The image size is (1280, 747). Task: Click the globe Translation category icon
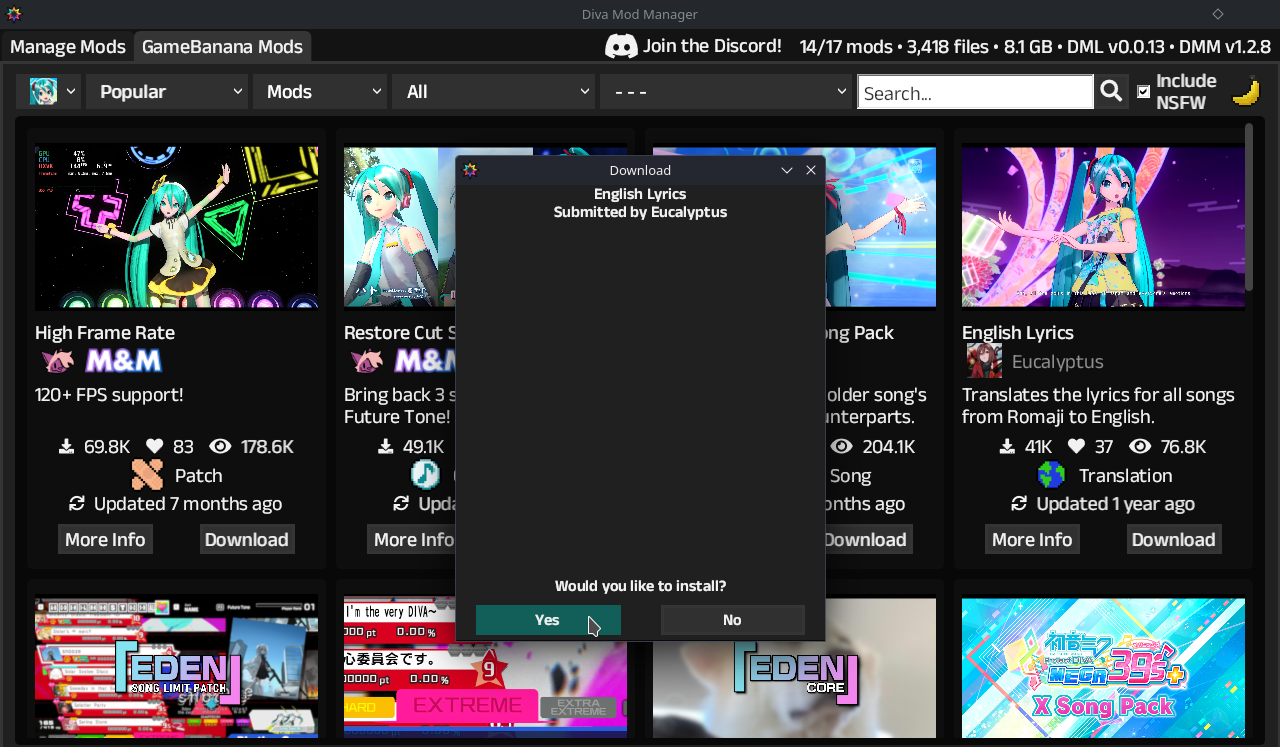(1052, 475)
